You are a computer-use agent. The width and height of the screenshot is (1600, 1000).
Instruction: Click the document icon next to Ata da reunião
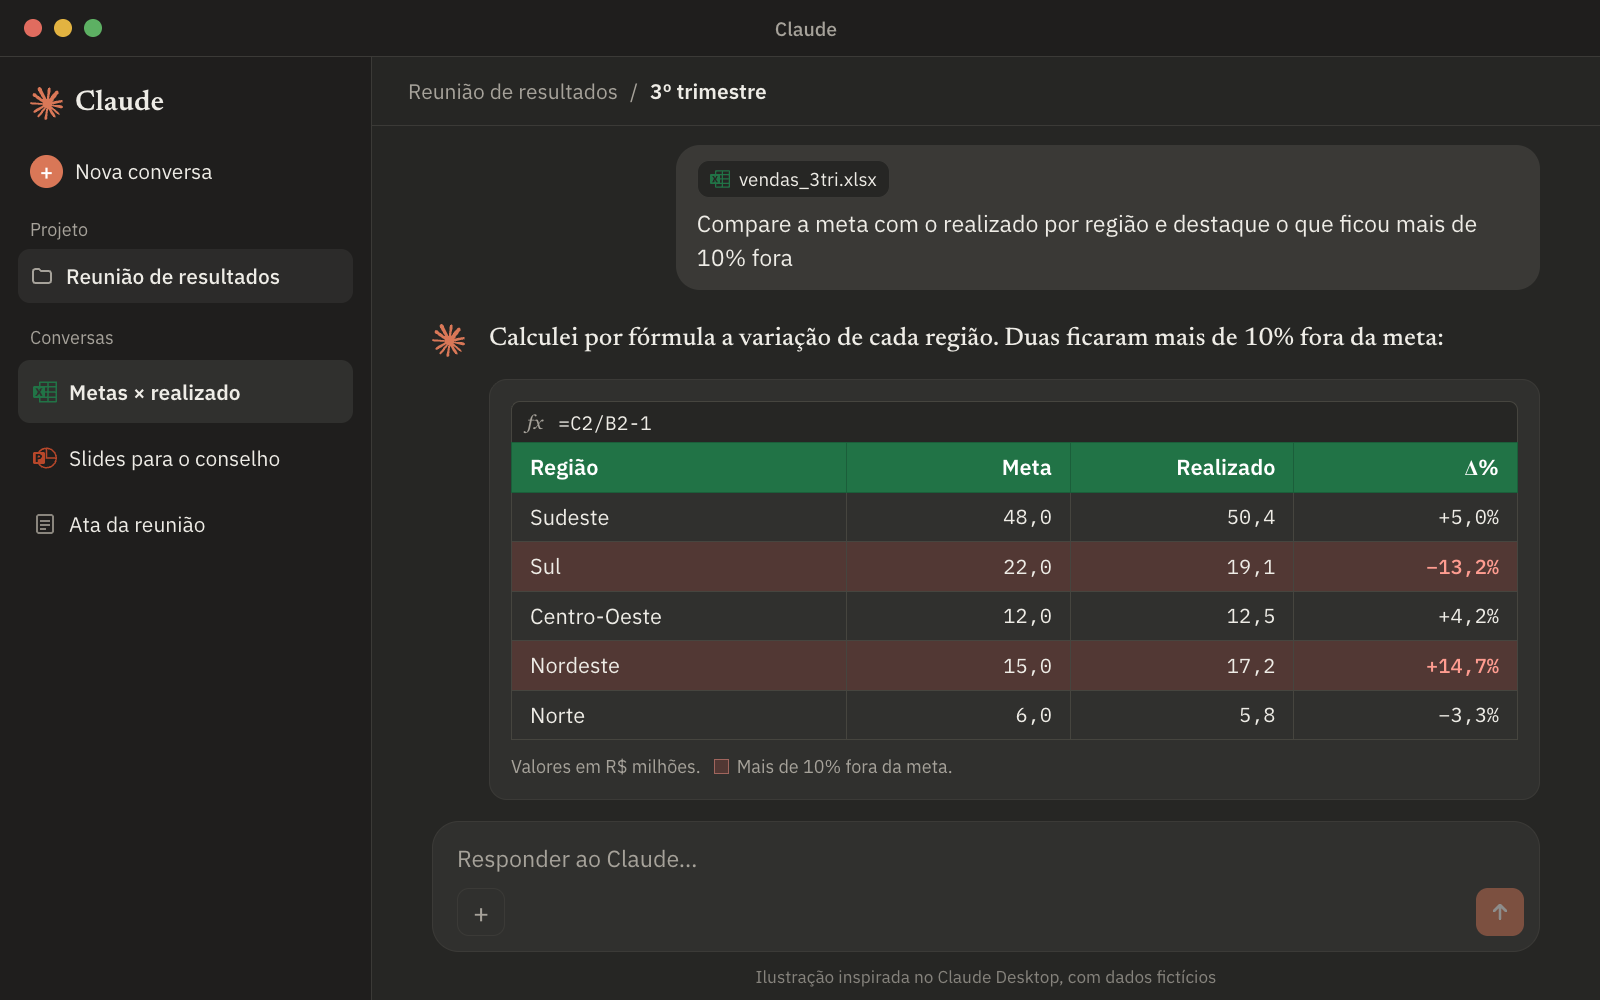(x=45, y=524)
